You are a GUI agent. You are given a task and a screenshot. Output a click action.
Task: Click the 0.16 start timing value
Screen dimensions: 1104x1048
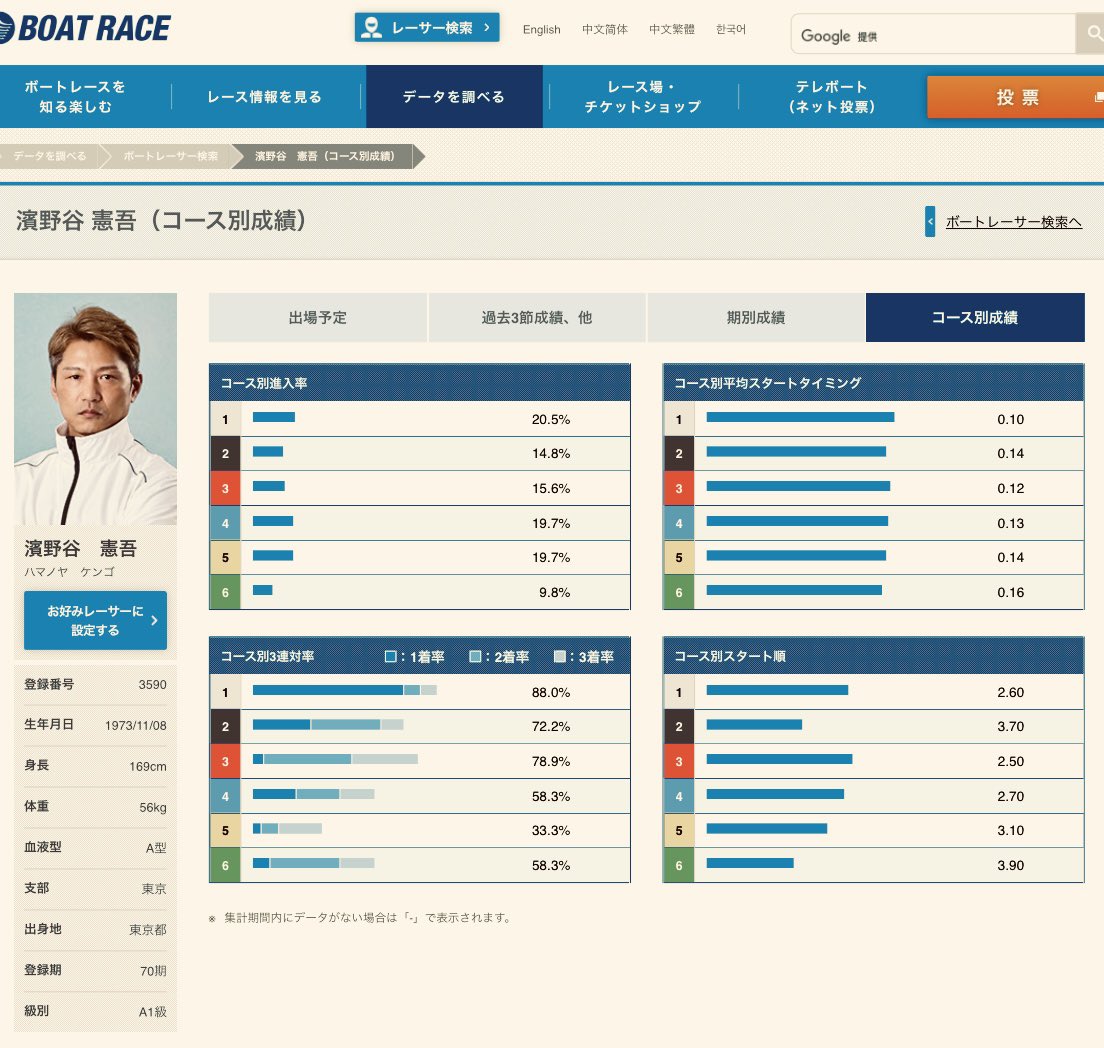(x=1010, y=593)
